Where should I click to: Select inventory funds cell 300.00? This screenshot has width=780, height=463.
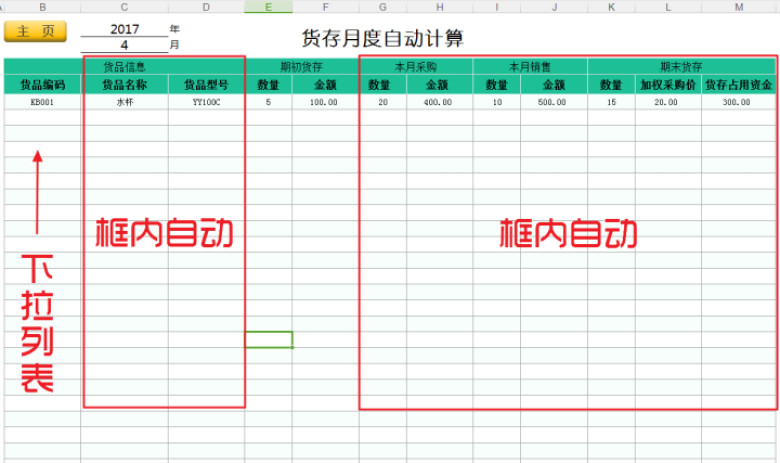(739, 102)
